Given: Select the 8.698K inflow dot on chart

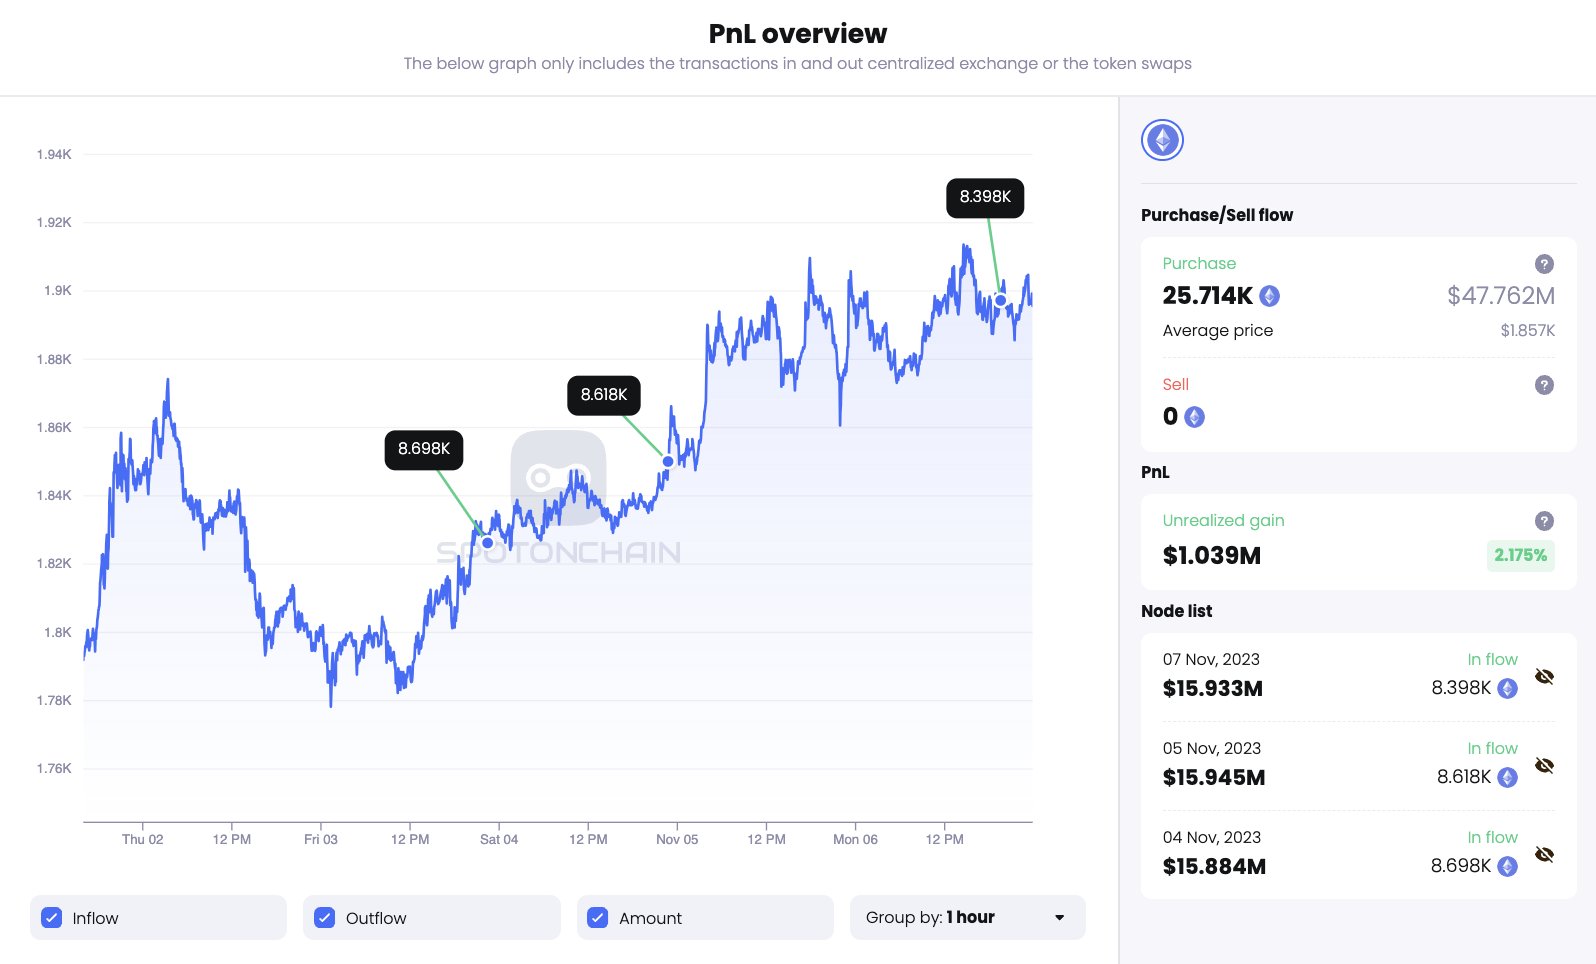Looking at the screenshot, I should tap(487, 543).
